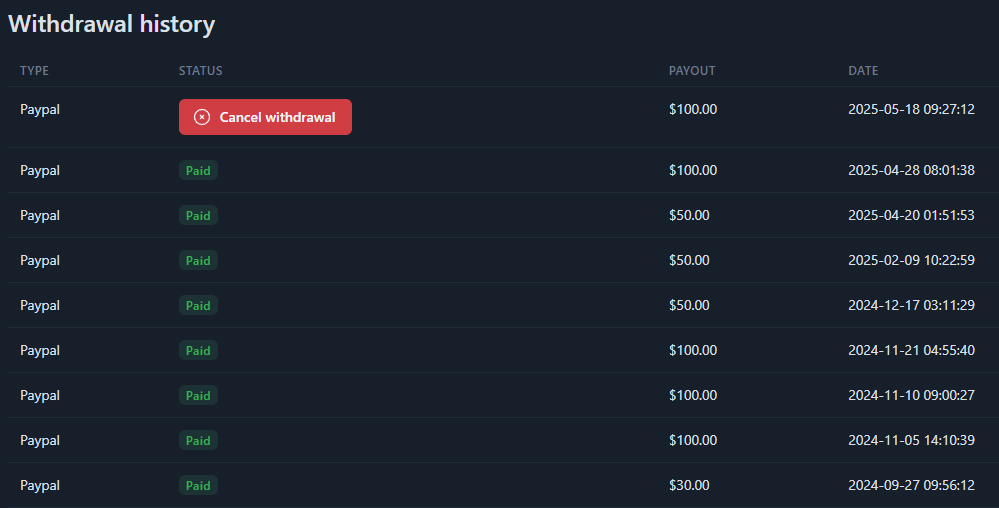
Task: Click the circled X icon in Cancel withdrawal
Action: pos(202,117)
